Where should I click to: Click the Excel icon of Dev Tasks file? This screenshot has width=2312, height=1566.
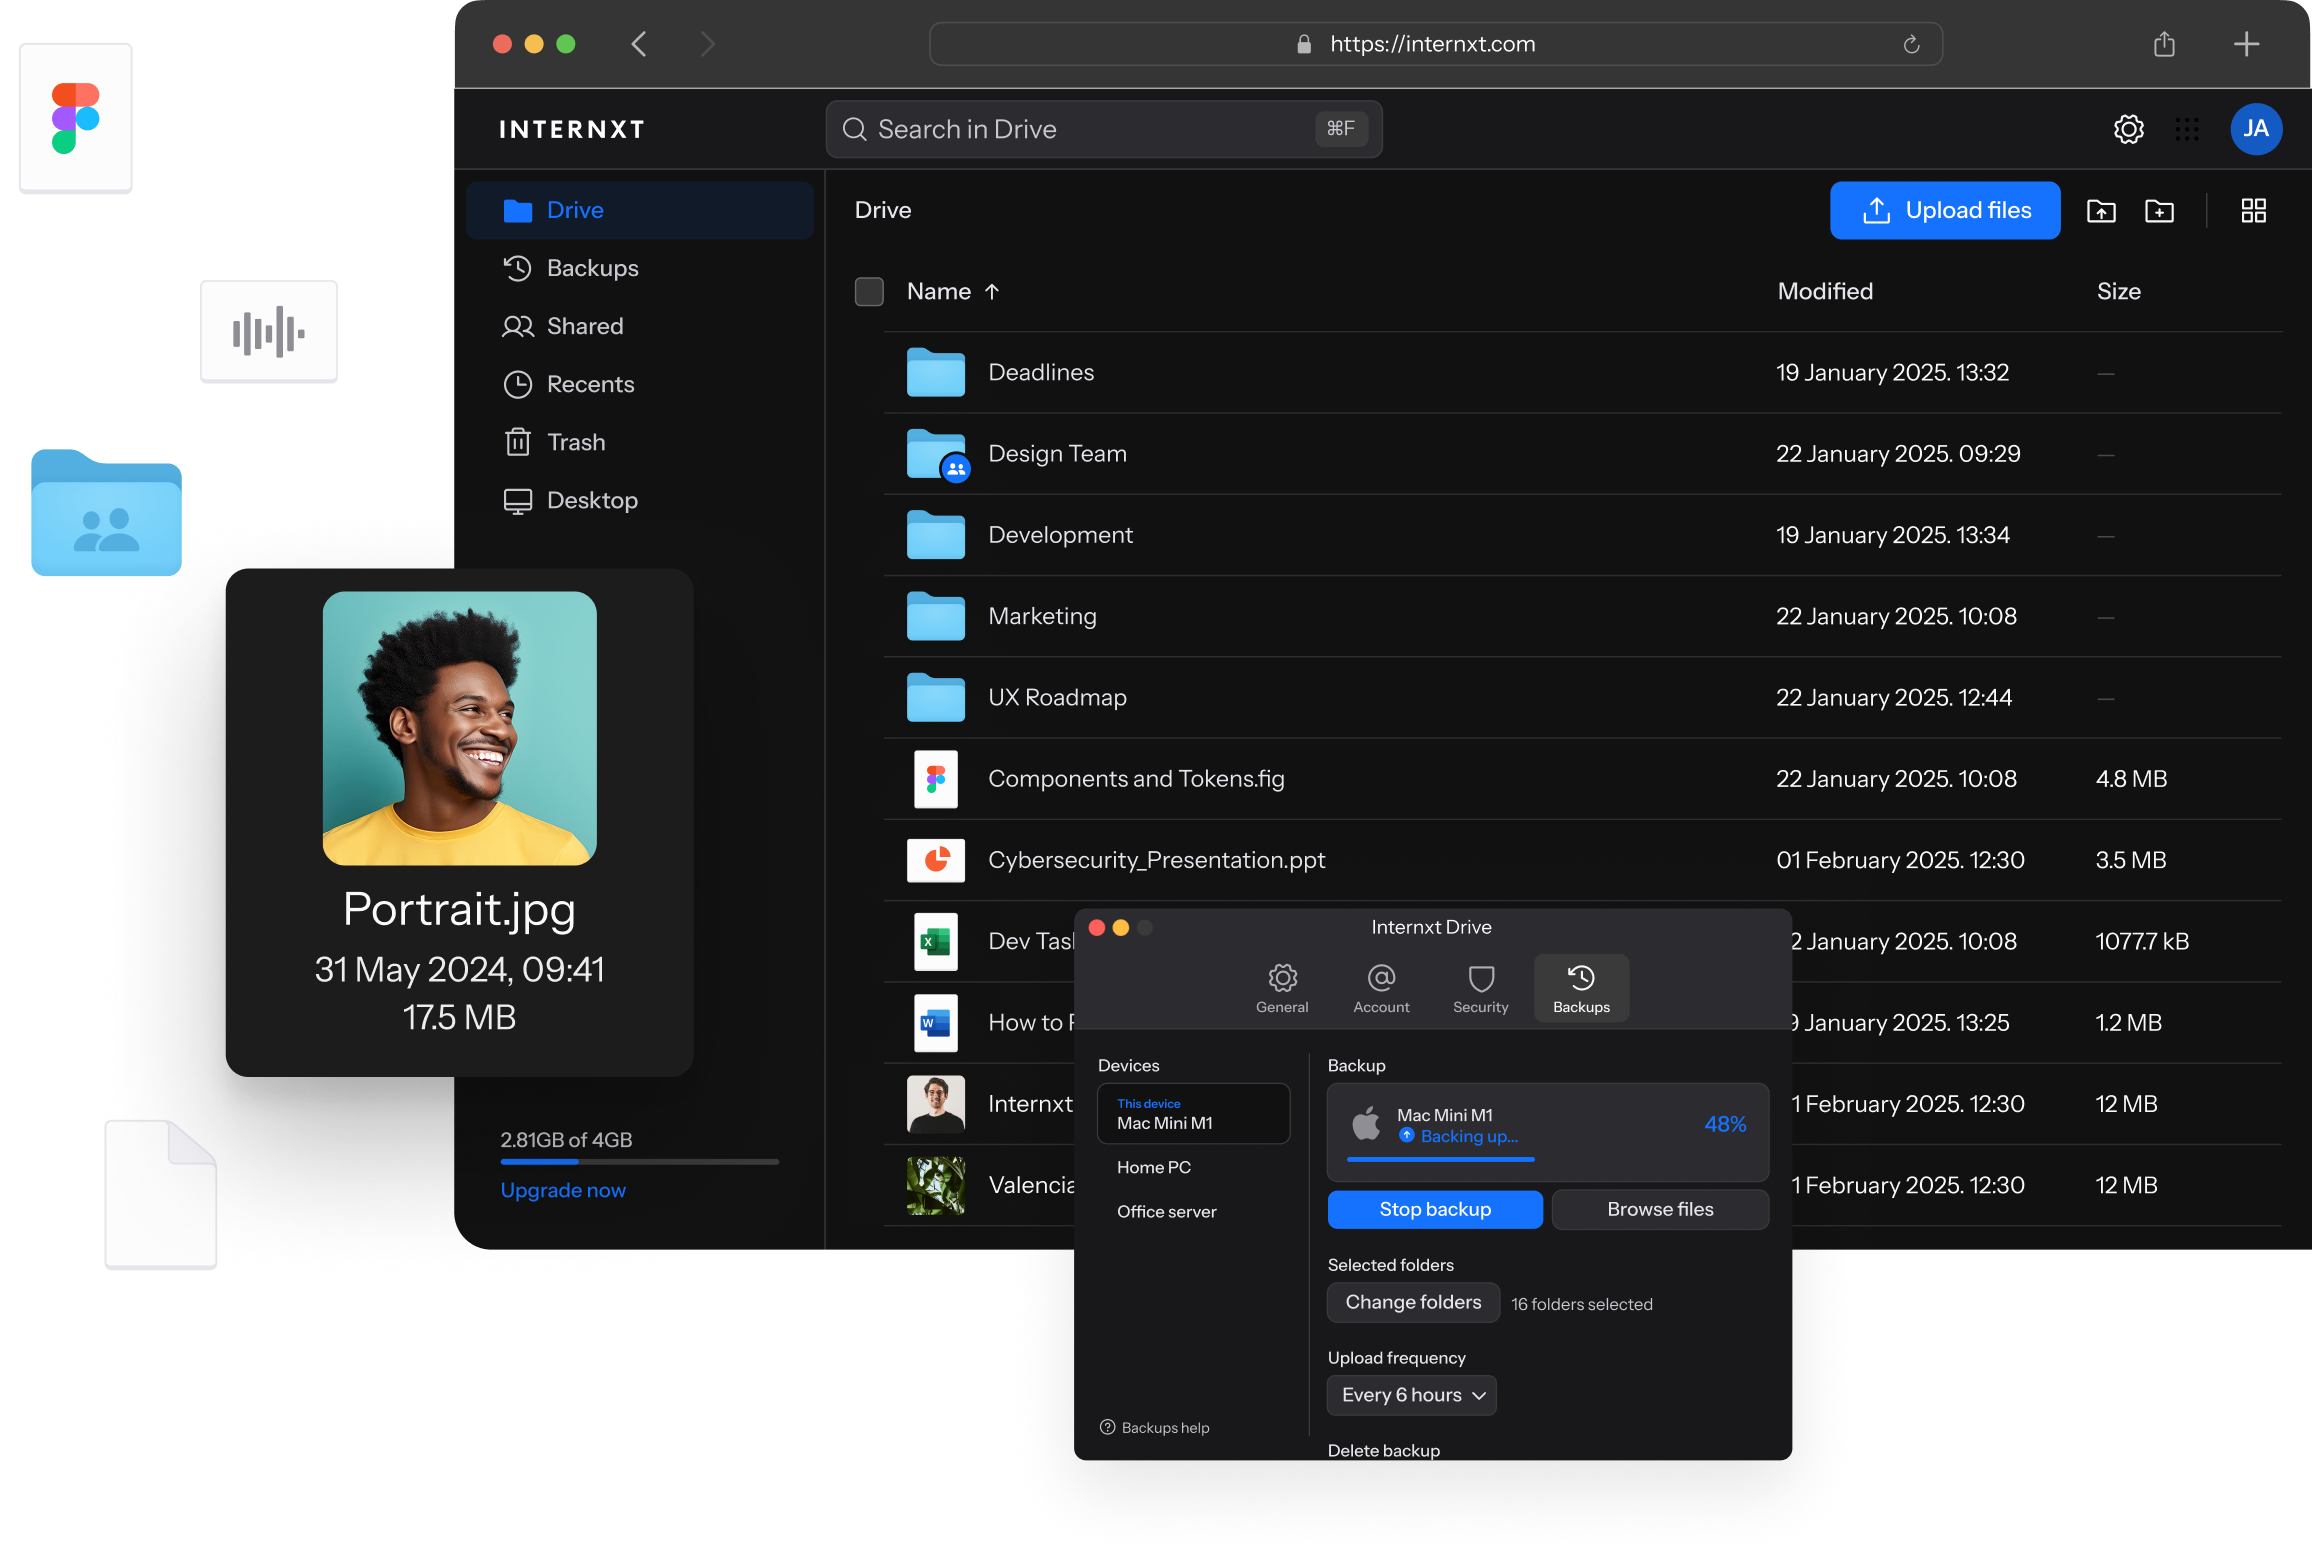(935, 941)
